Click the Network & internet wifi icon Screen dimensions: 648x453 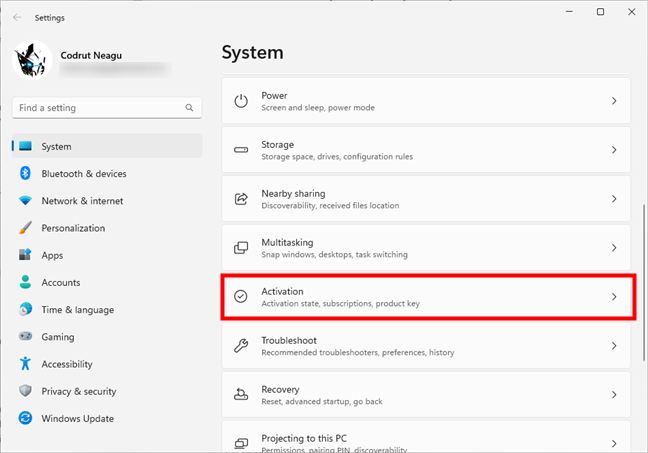(25, 201)
